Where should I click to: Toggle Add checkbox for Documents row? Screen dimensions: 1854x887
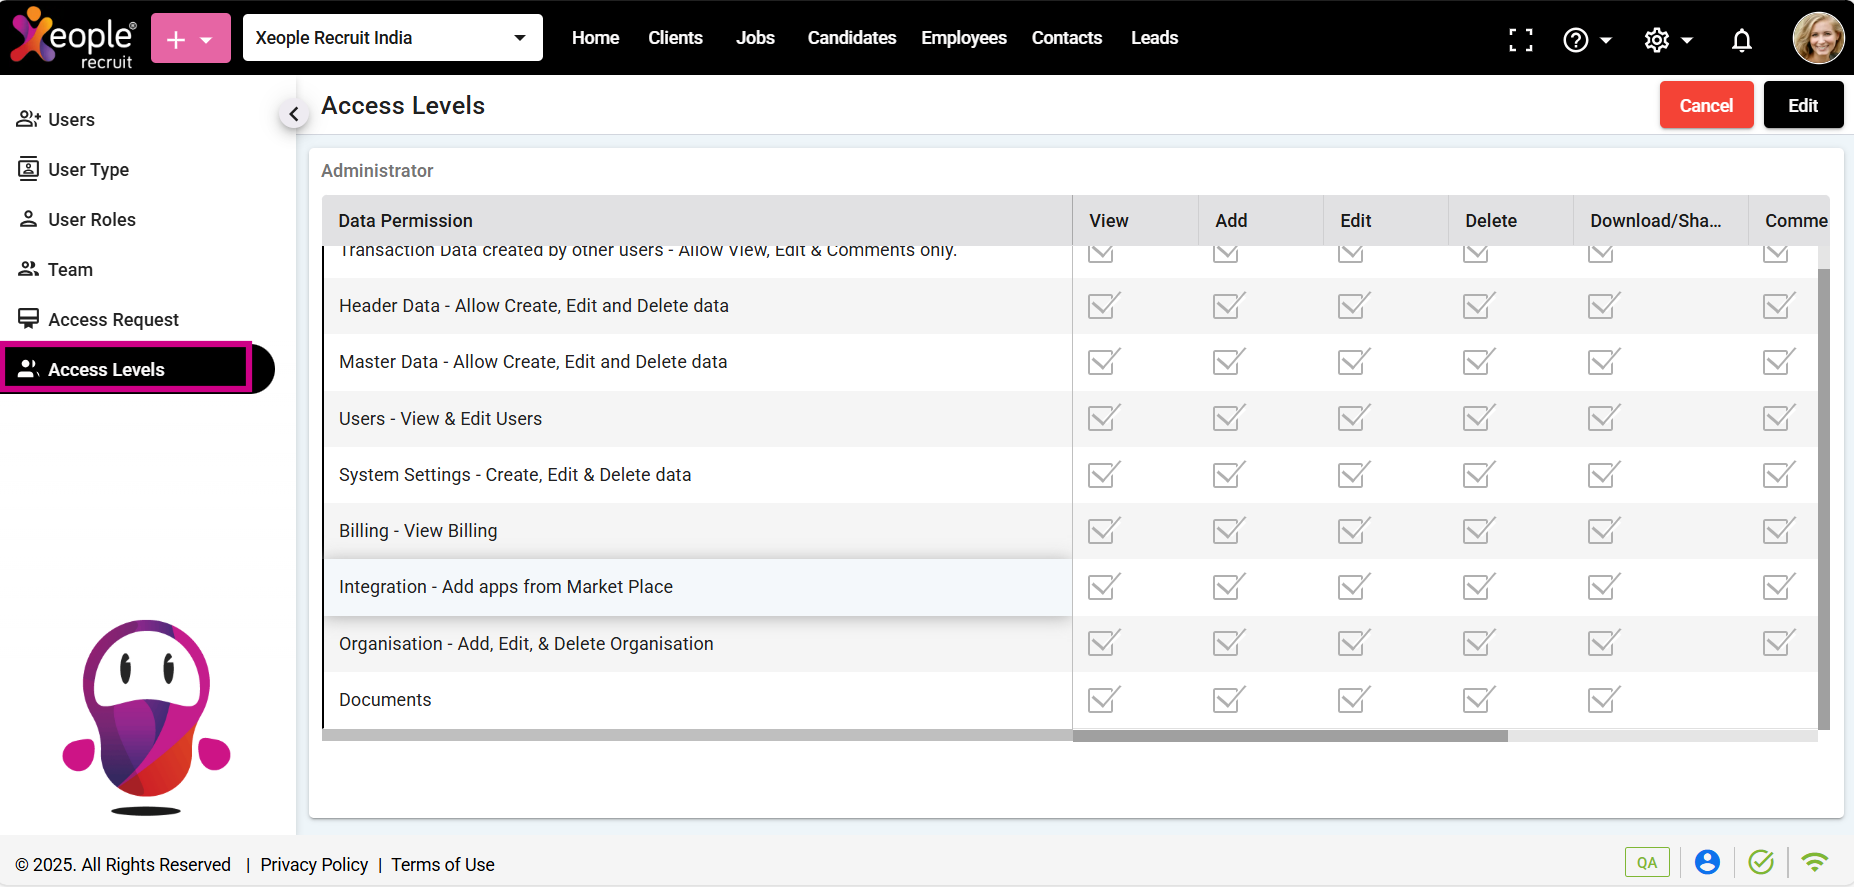[x=1228, y=700]
